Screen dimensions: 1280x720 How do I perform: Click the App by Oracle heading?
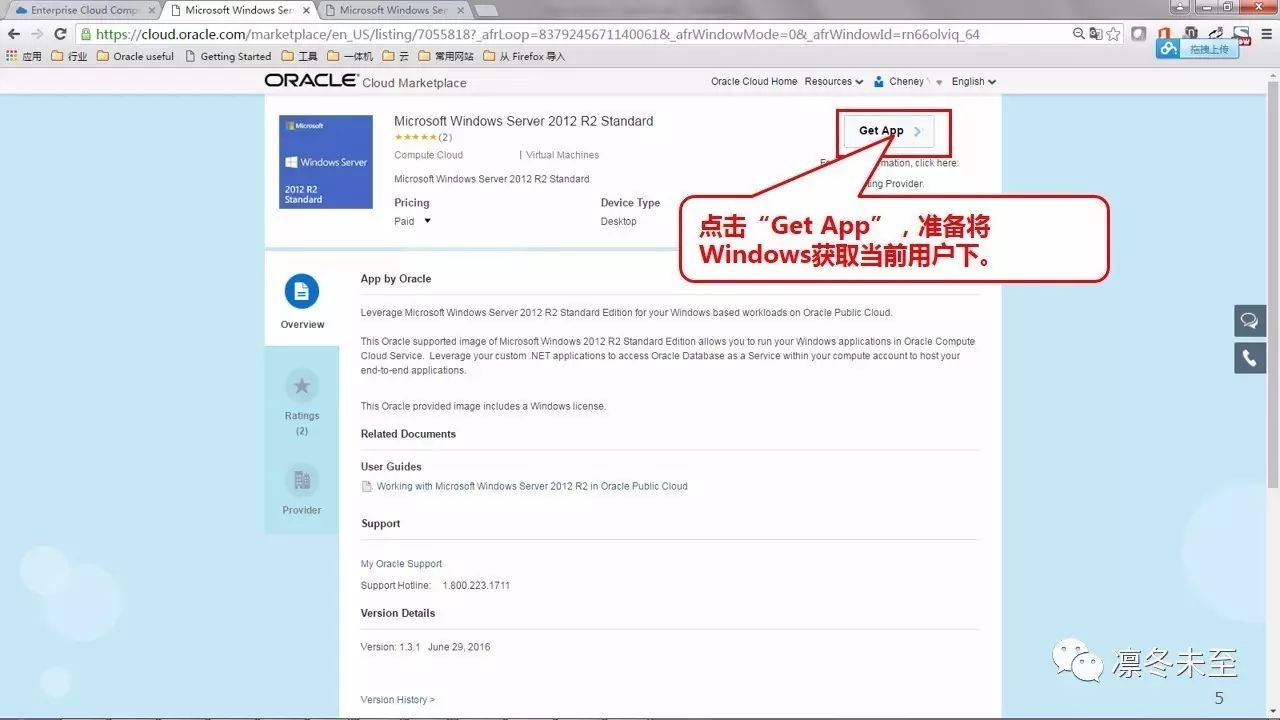[x=396, y=279]
